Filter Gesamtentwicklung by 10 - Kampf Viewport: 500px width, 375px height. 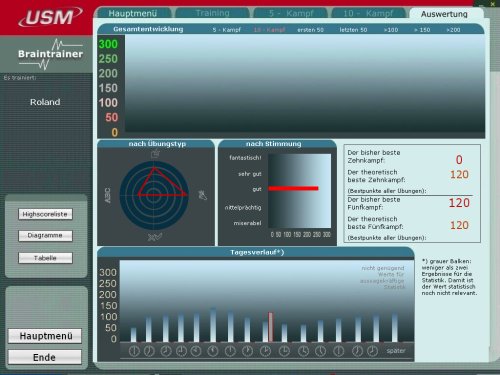click(x=269, y=30)
